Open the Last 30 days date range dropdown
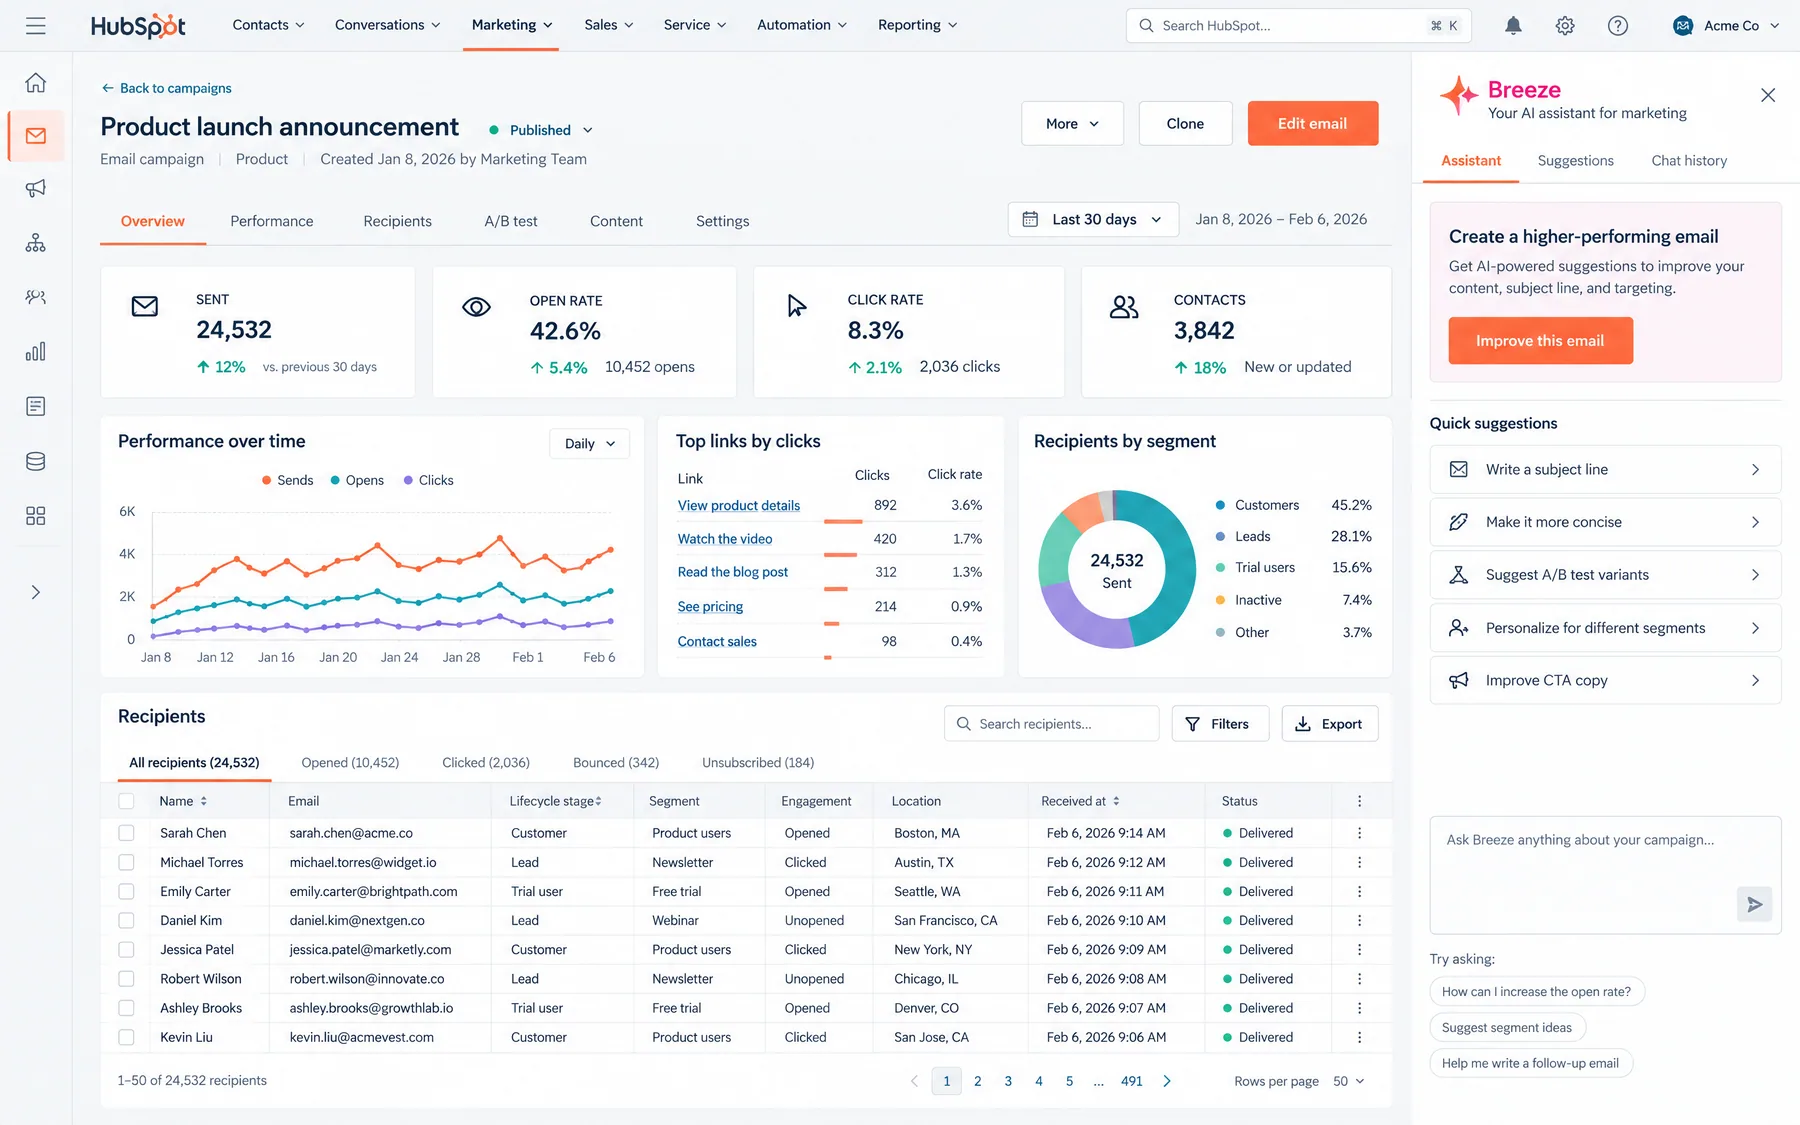 point(1094,220)
